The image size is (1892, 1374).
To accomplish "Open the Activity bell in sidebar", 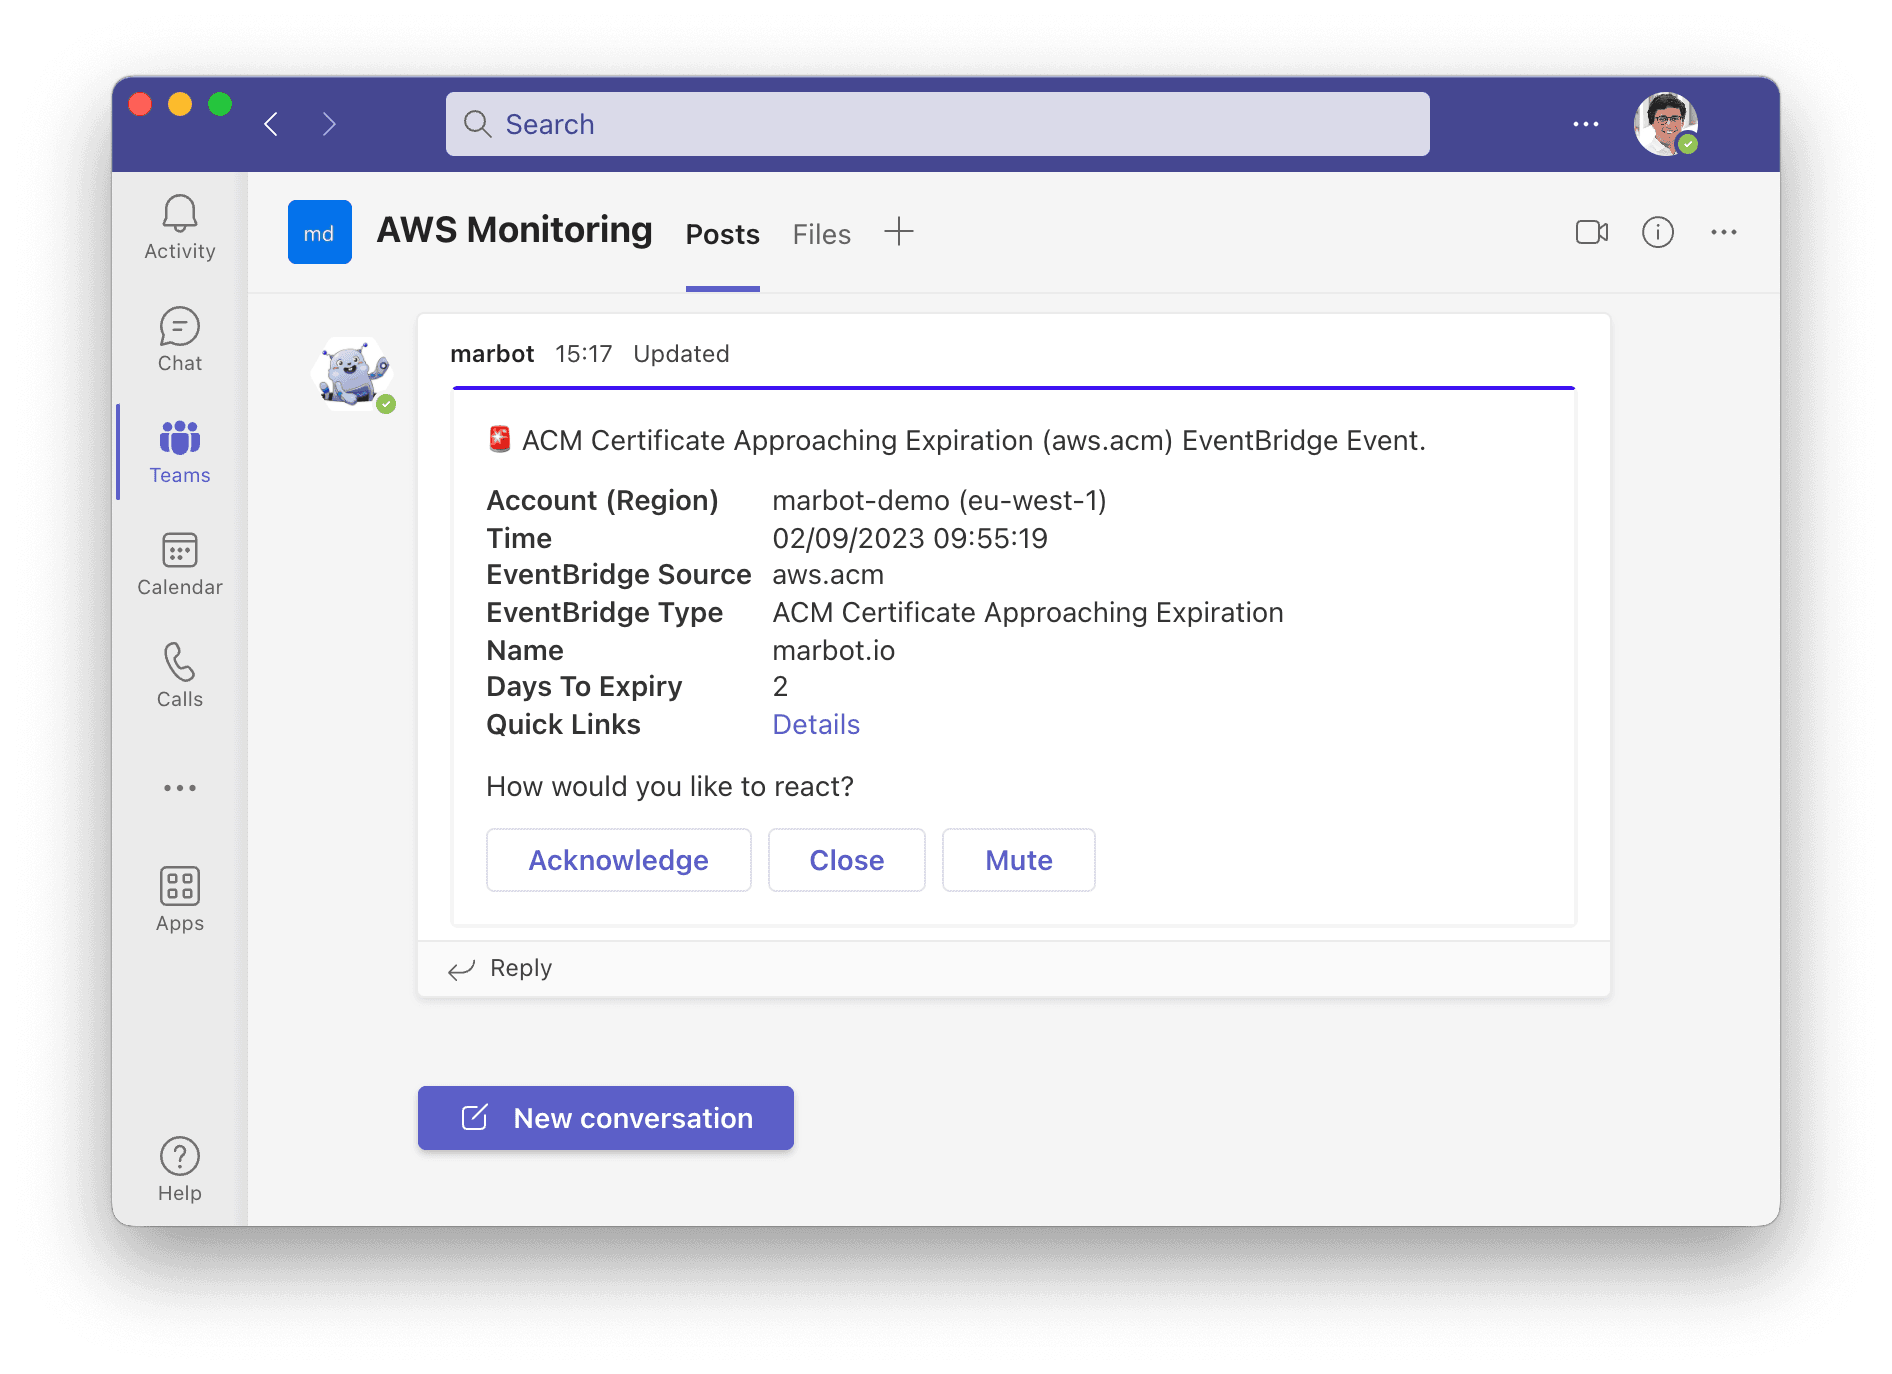I will (180, 227).
